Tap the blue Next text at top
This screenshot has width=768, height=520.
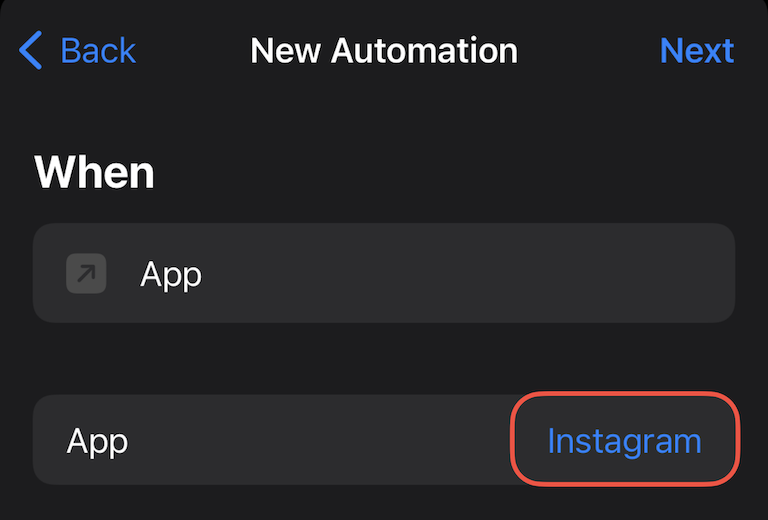click(x=697, y=50)
